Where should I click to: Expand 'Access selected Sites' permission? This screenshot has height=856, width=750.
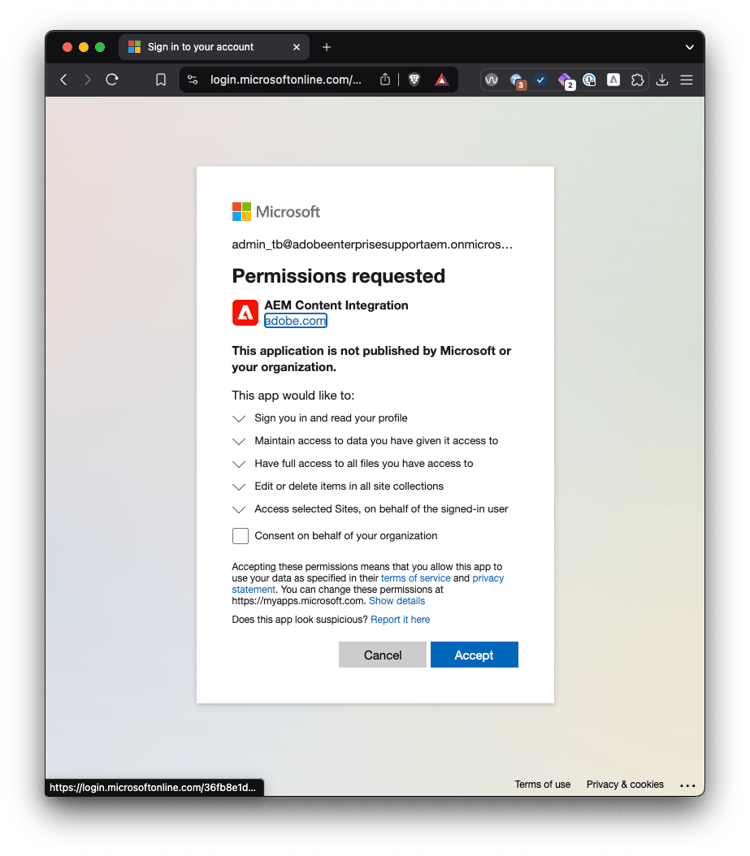pyautogui.click(x=370, y=509)
